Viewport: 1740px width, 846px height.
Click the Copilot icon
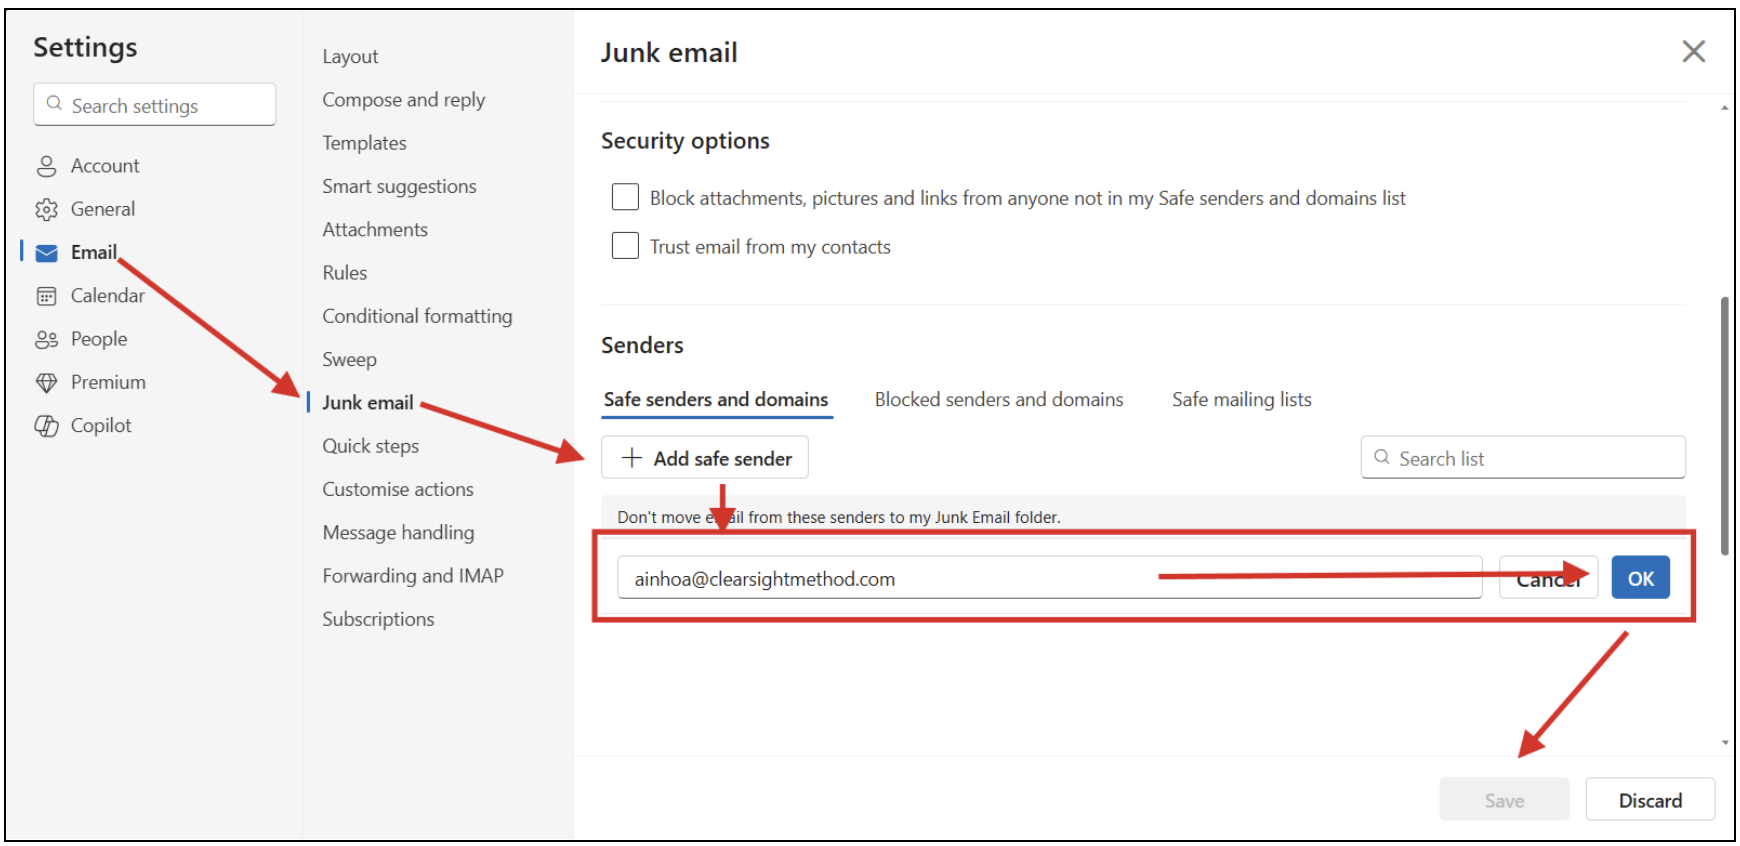pos(46,426)
